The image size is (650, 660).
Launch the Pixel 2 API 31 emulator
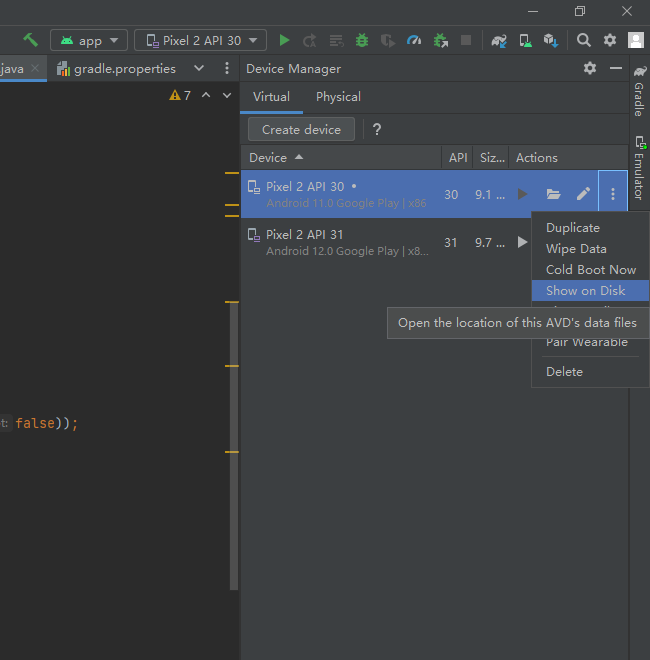pos(522,242)
